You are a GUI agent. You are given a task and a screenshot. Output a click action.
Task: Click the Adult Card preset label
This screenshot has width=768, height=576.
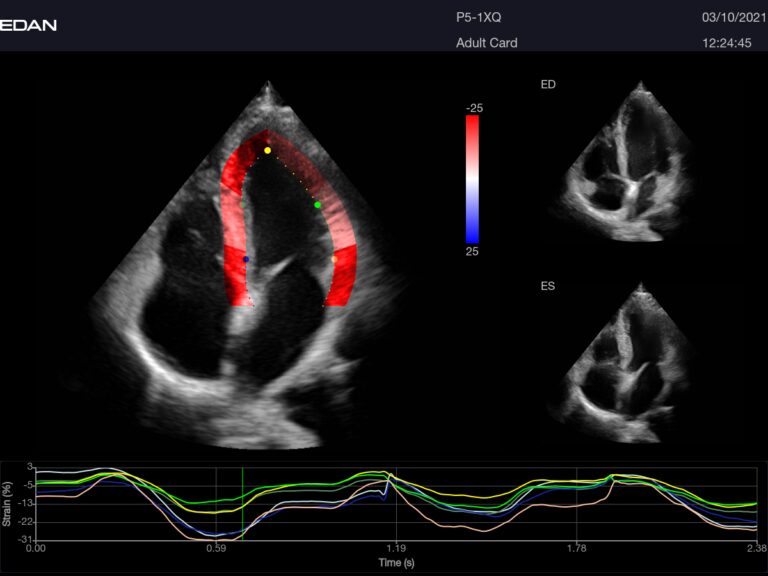pyautogui.click(x=486, y=43)
